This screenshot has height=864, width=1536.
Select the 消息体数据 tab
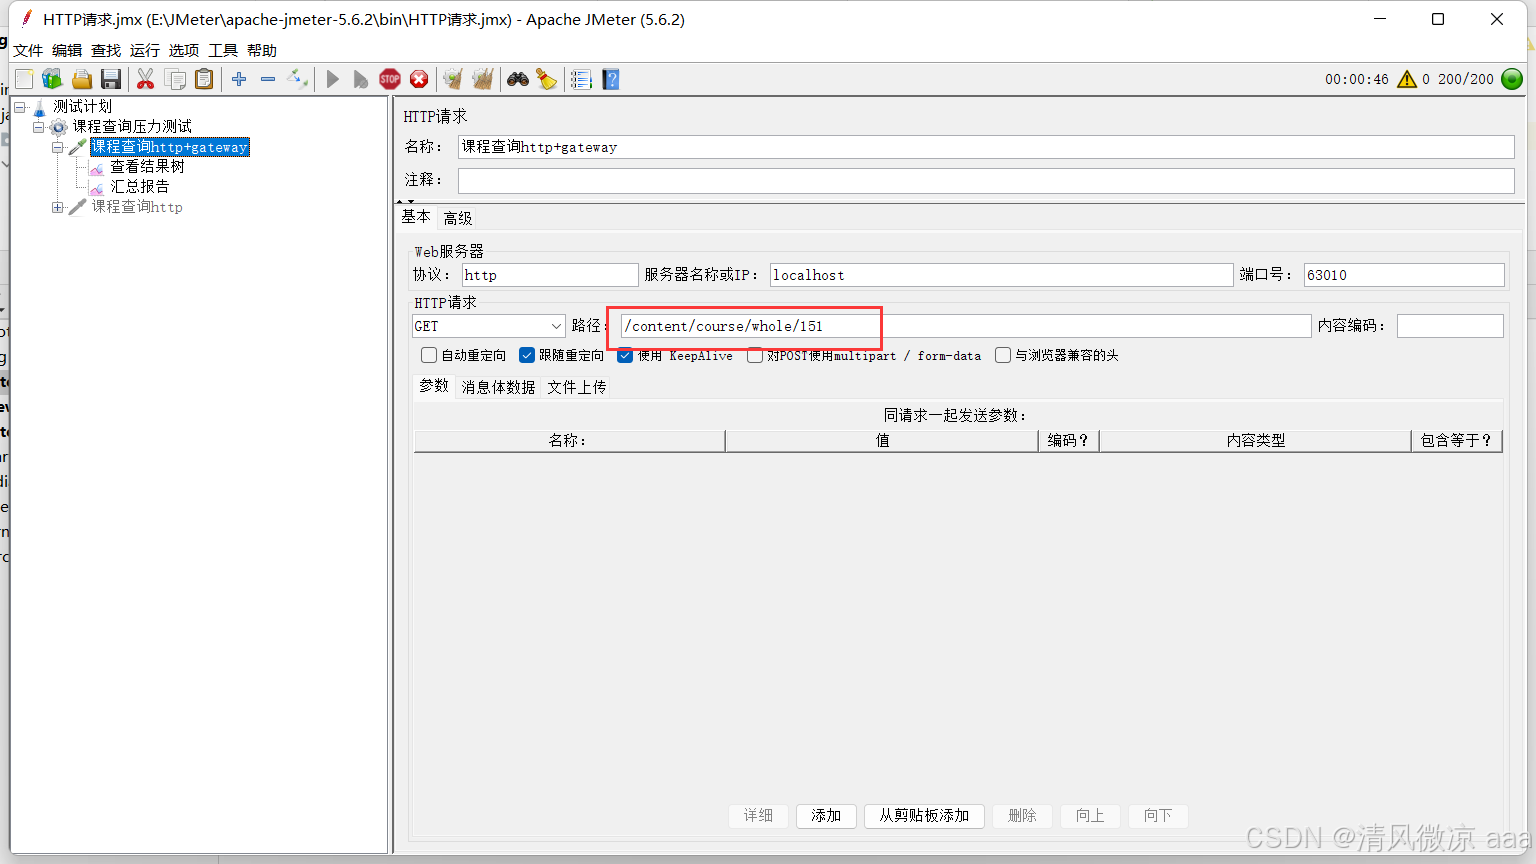tap(498, 387)
